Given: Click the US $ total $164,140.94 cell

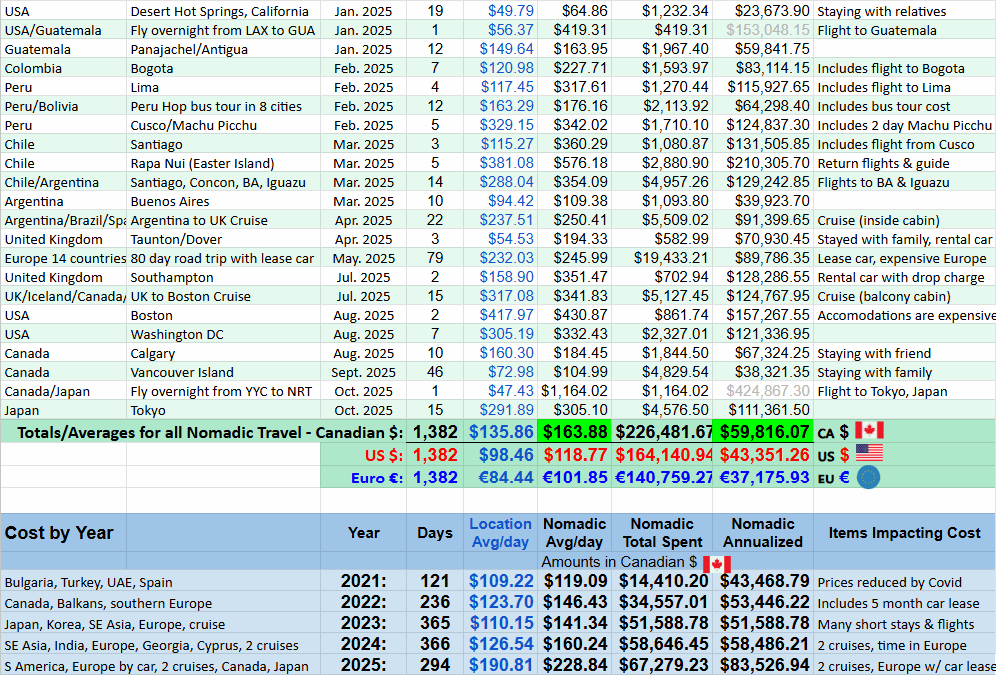Looking at the screenshot, I should [x=661, y=454].
